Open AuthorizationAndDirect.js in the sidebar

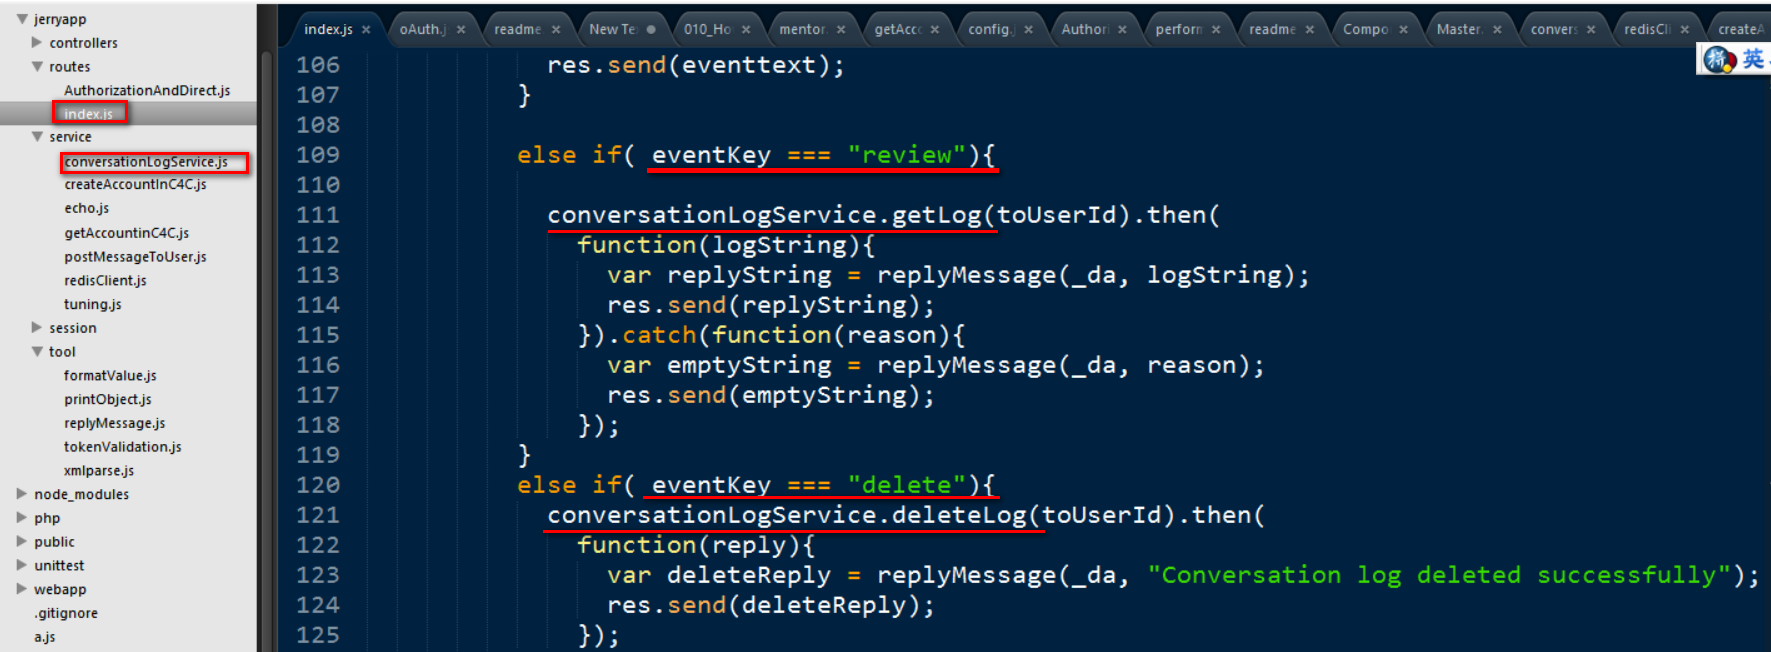tap(147, 91)
